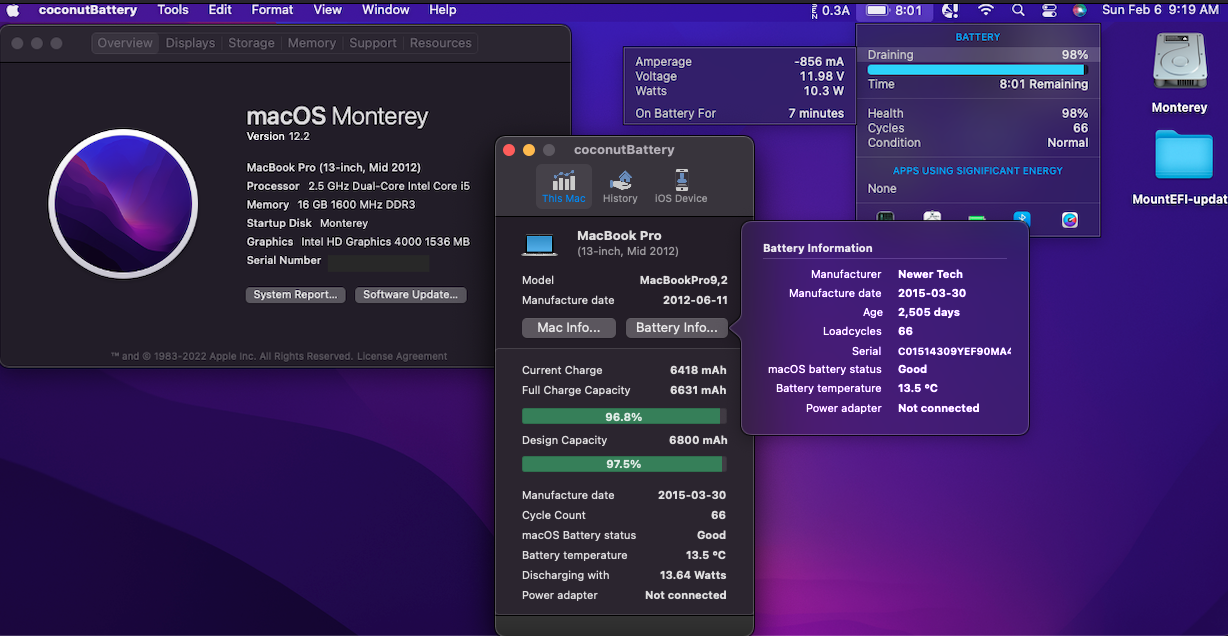
Task: Click the Cycle Count 66 value in coconutBattery
Action: (x=718, y=515)
